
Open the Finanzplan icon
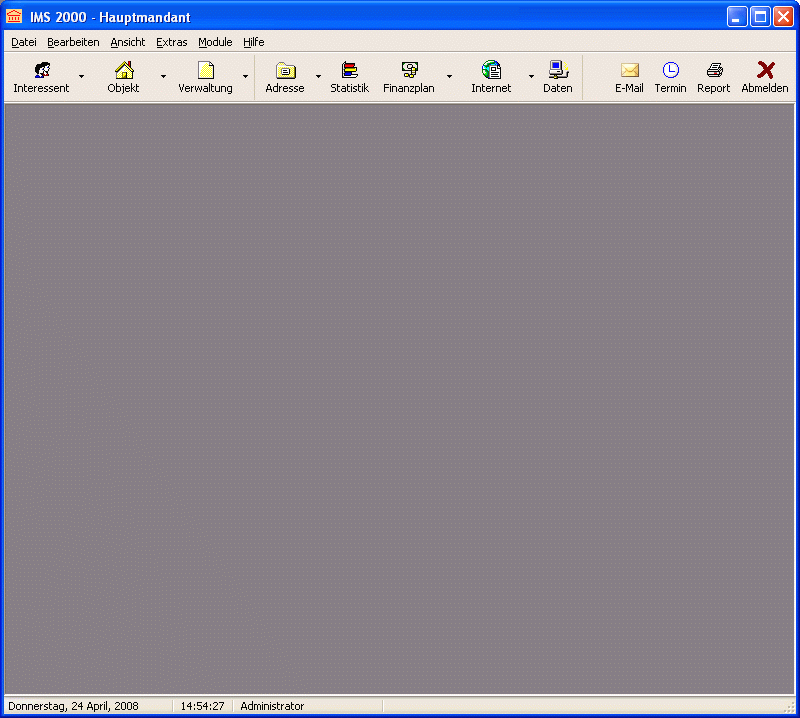point(409,70)
